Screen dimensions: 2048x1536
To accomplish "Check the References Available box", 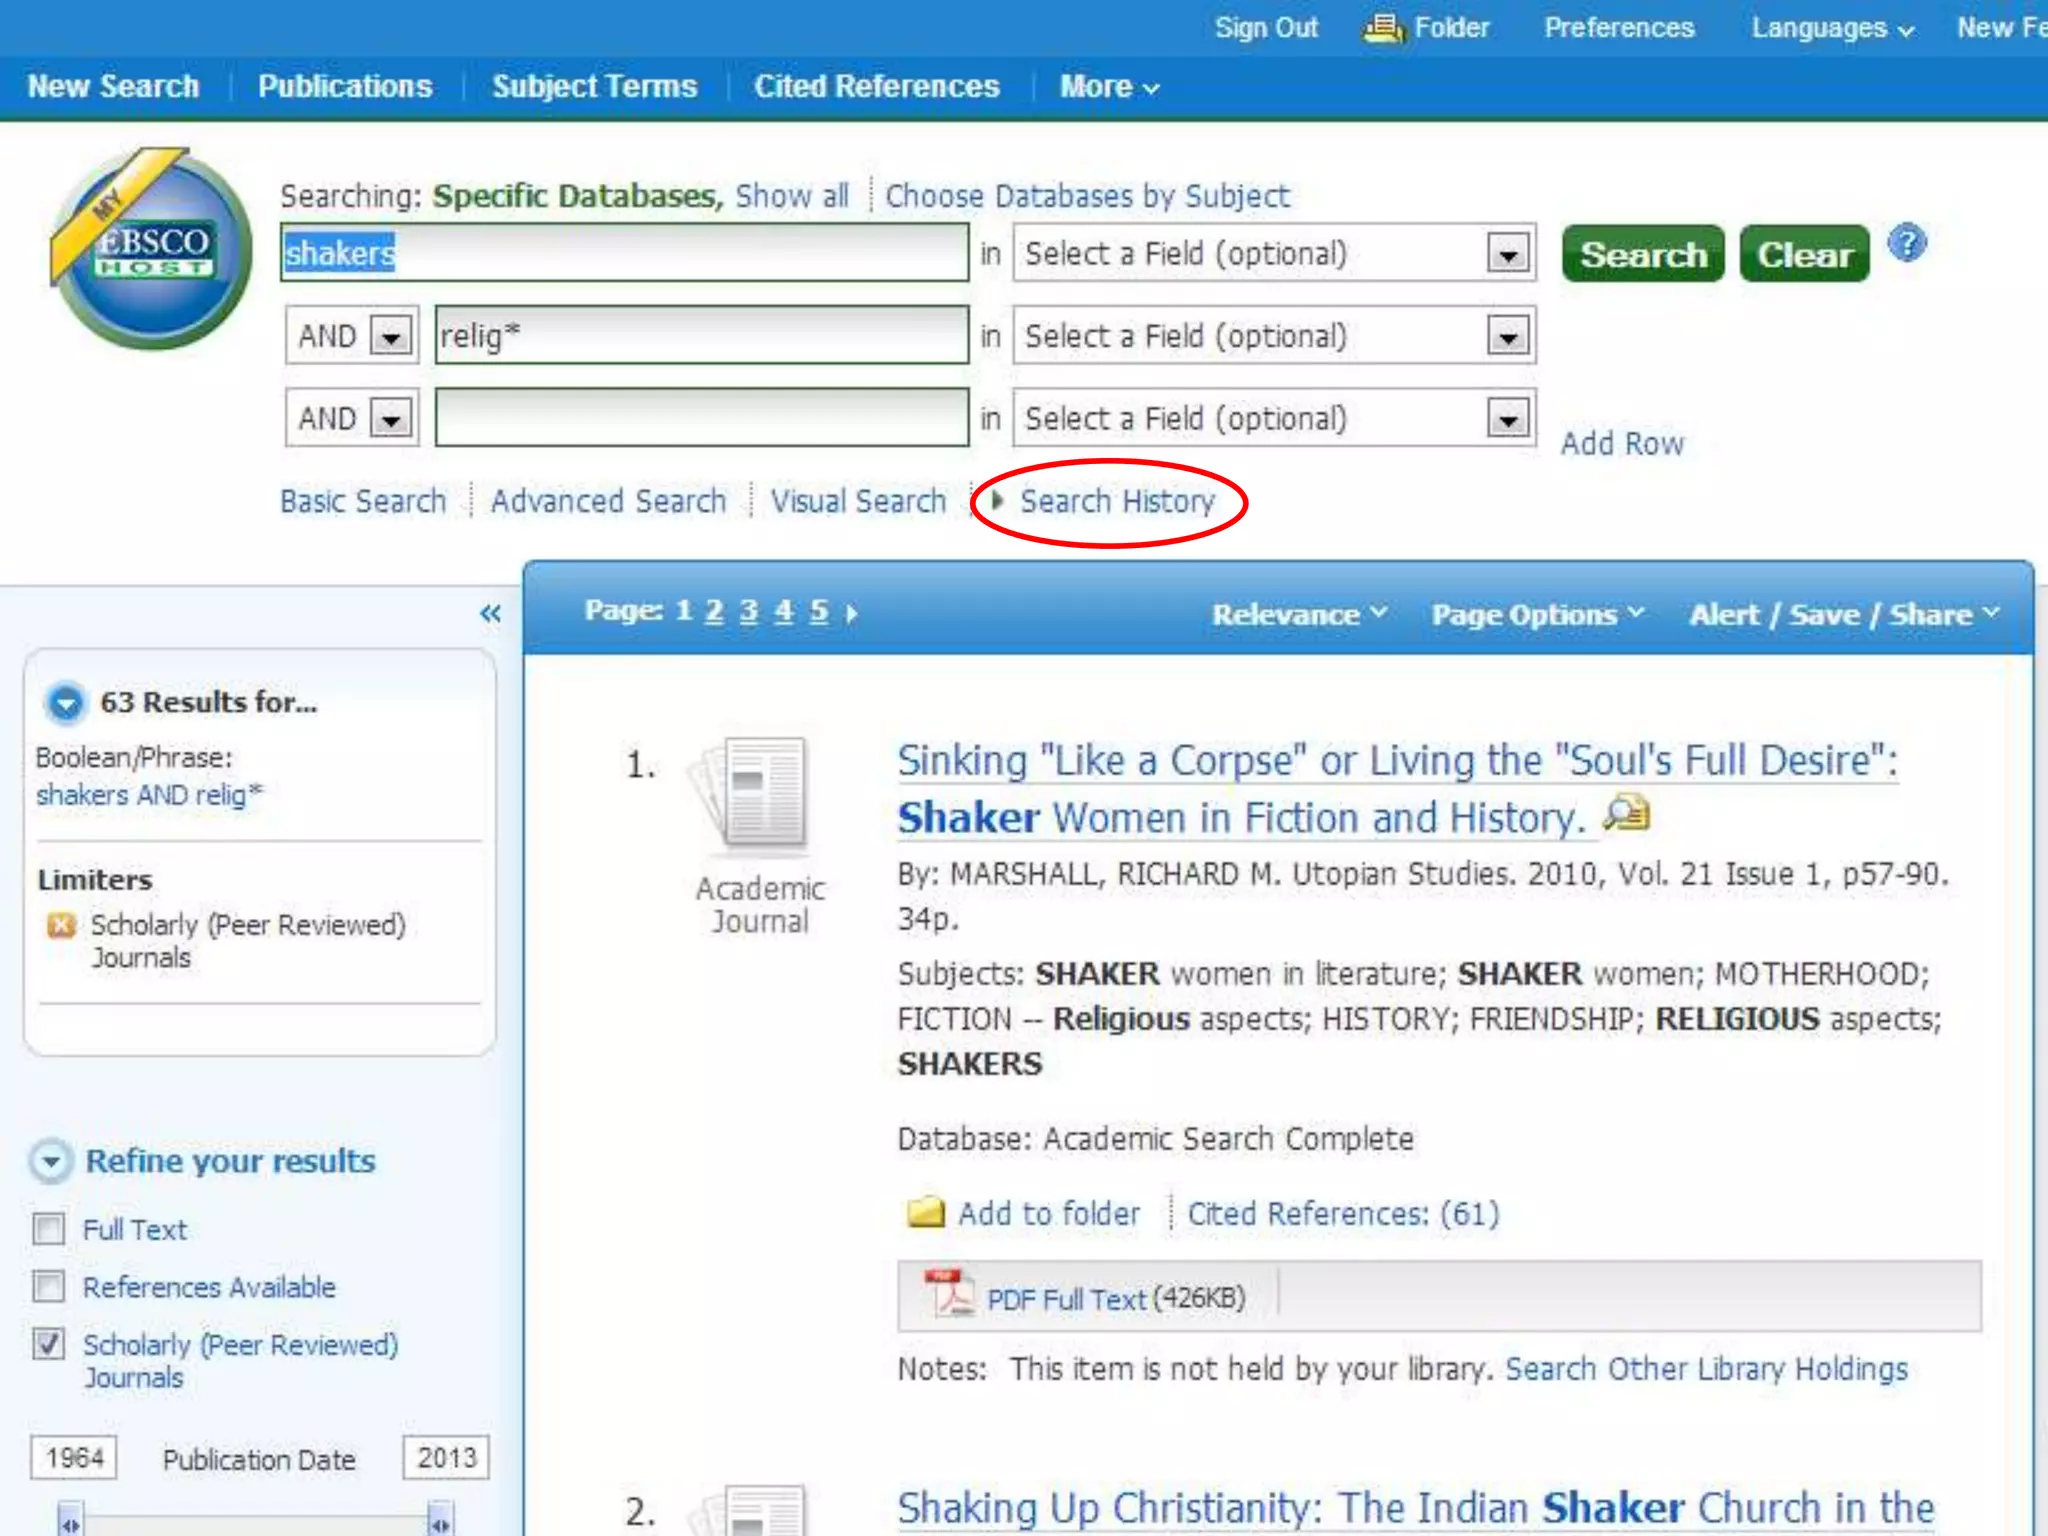I will 49,1286.
